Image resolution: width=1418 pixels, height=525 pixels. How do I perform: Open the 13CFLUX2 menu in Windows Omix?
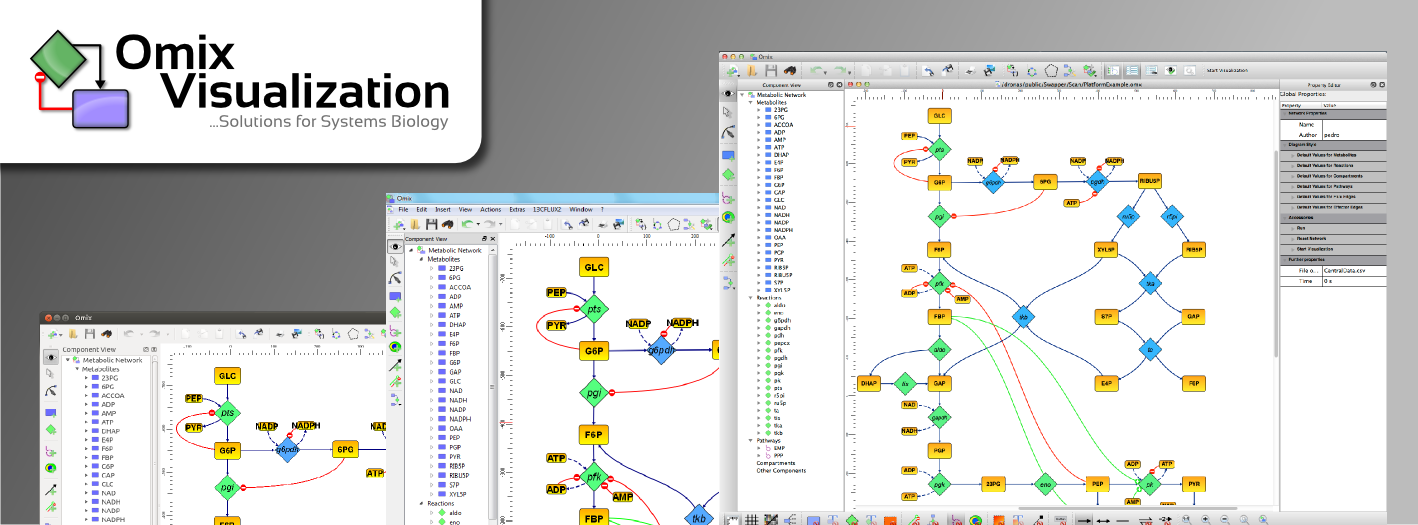click(547, 209)
